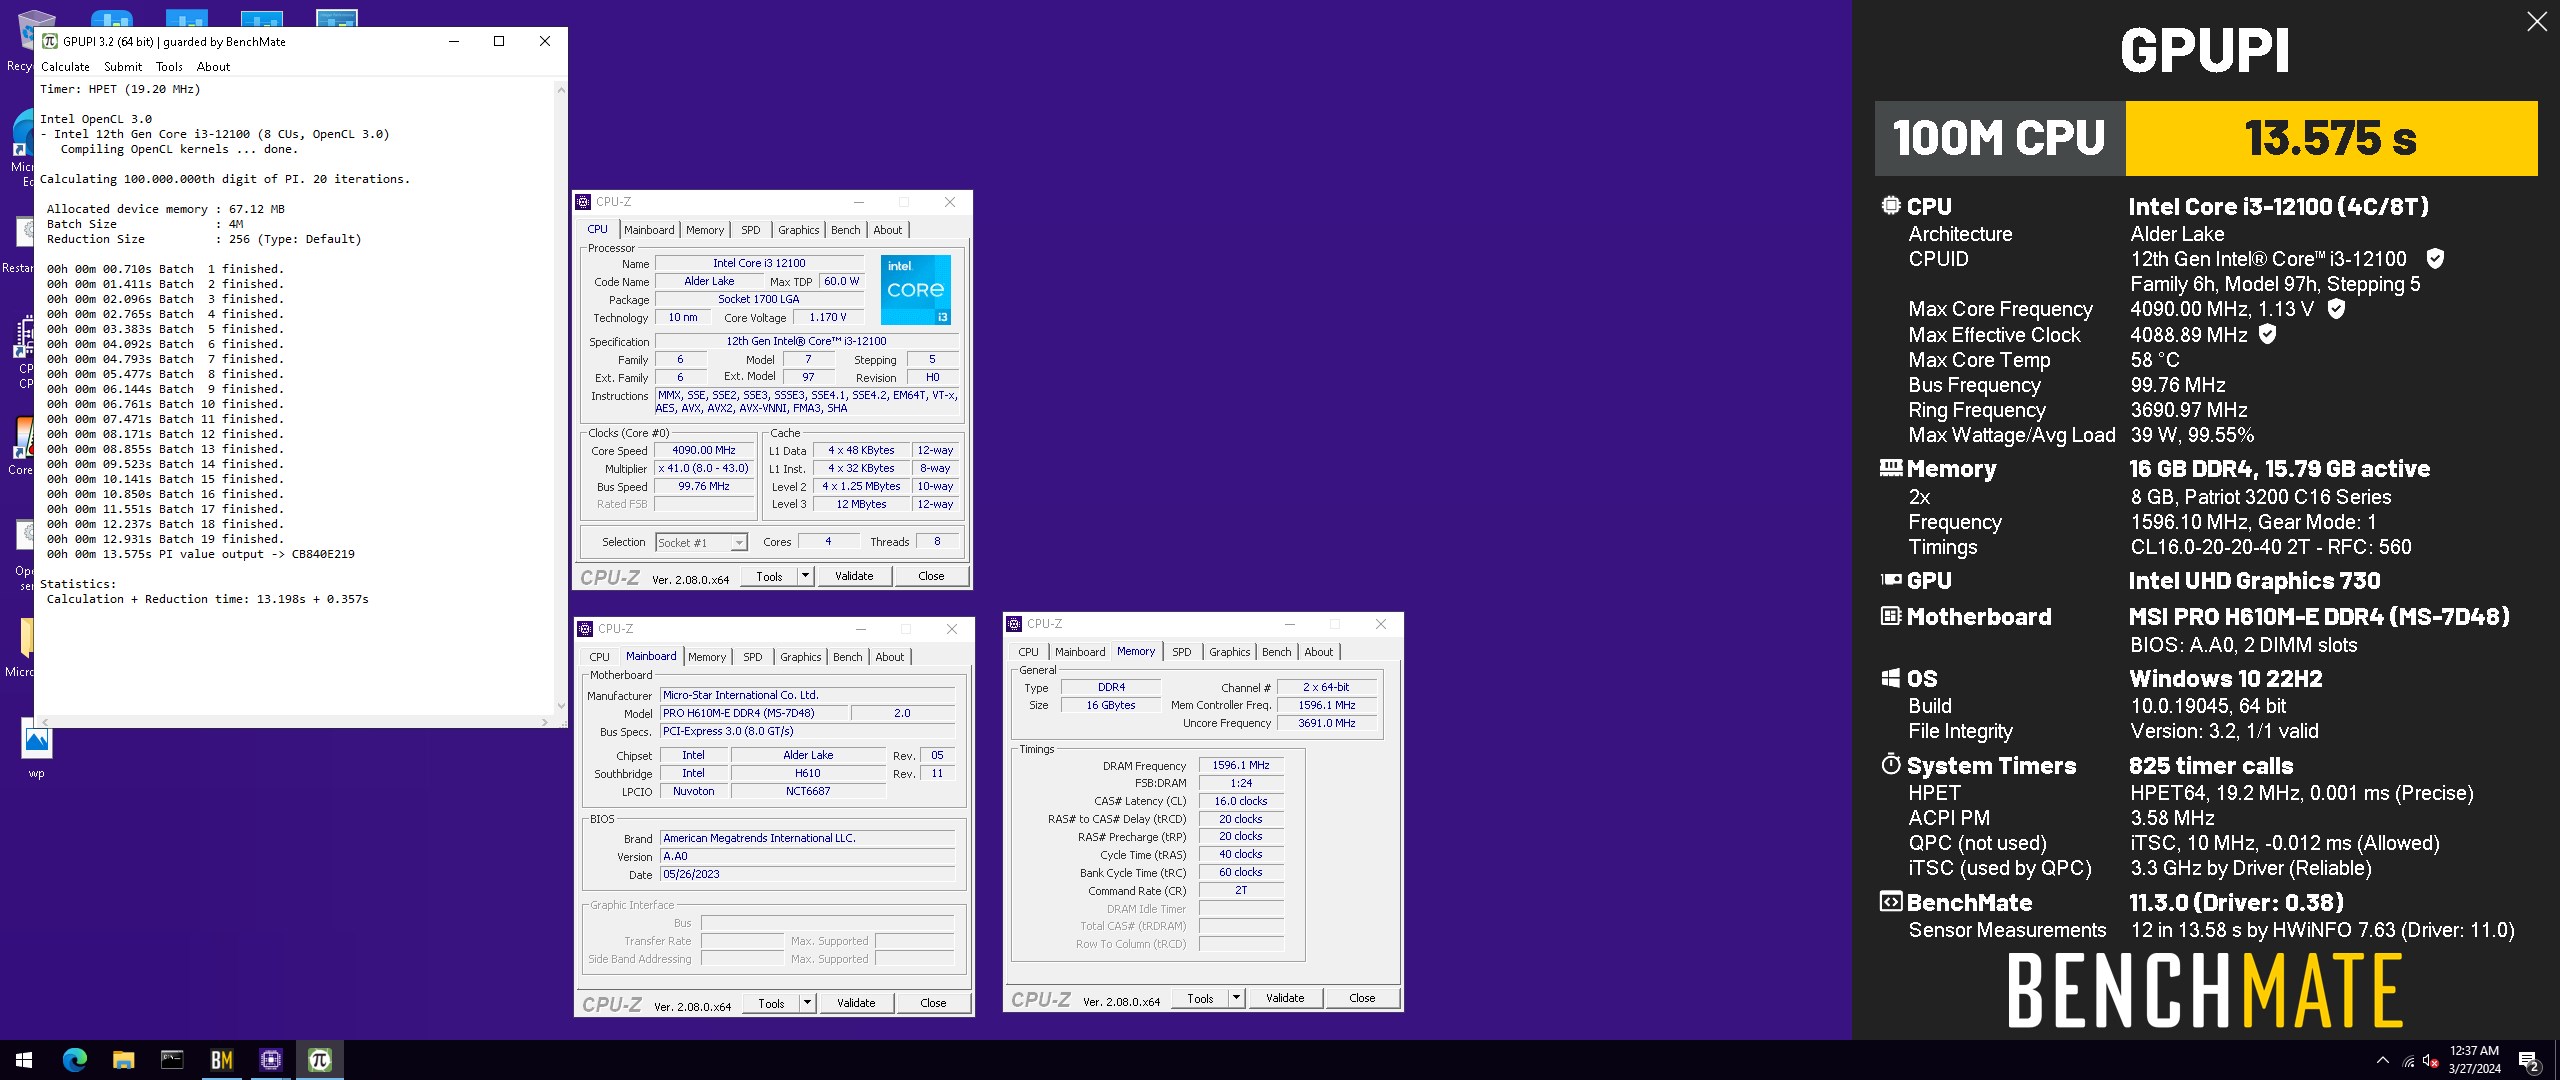Viewport: 2560px width, 1080px height.
Task: Click the System Timers stopwatch icon
Action: click(1890, 765)
